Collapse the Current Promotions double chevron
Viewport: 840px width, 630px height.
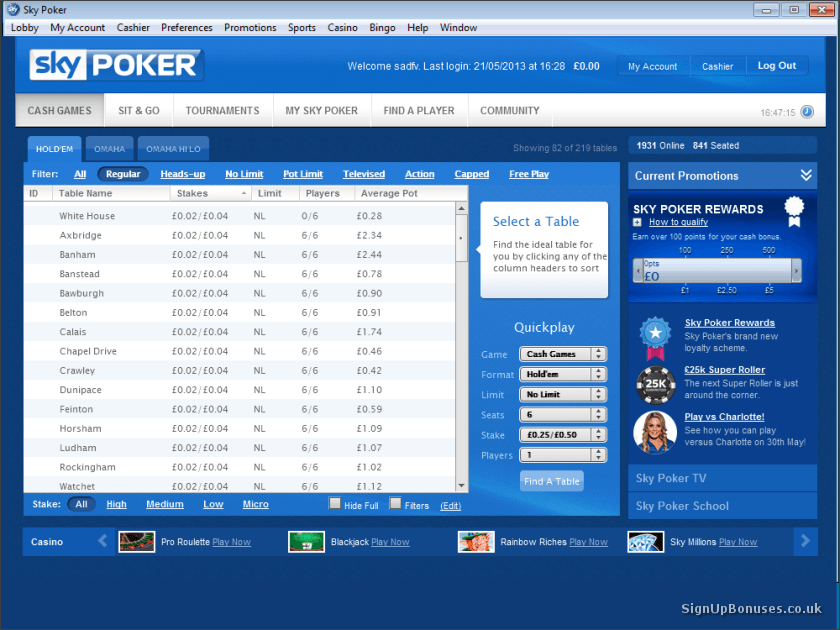806,175
